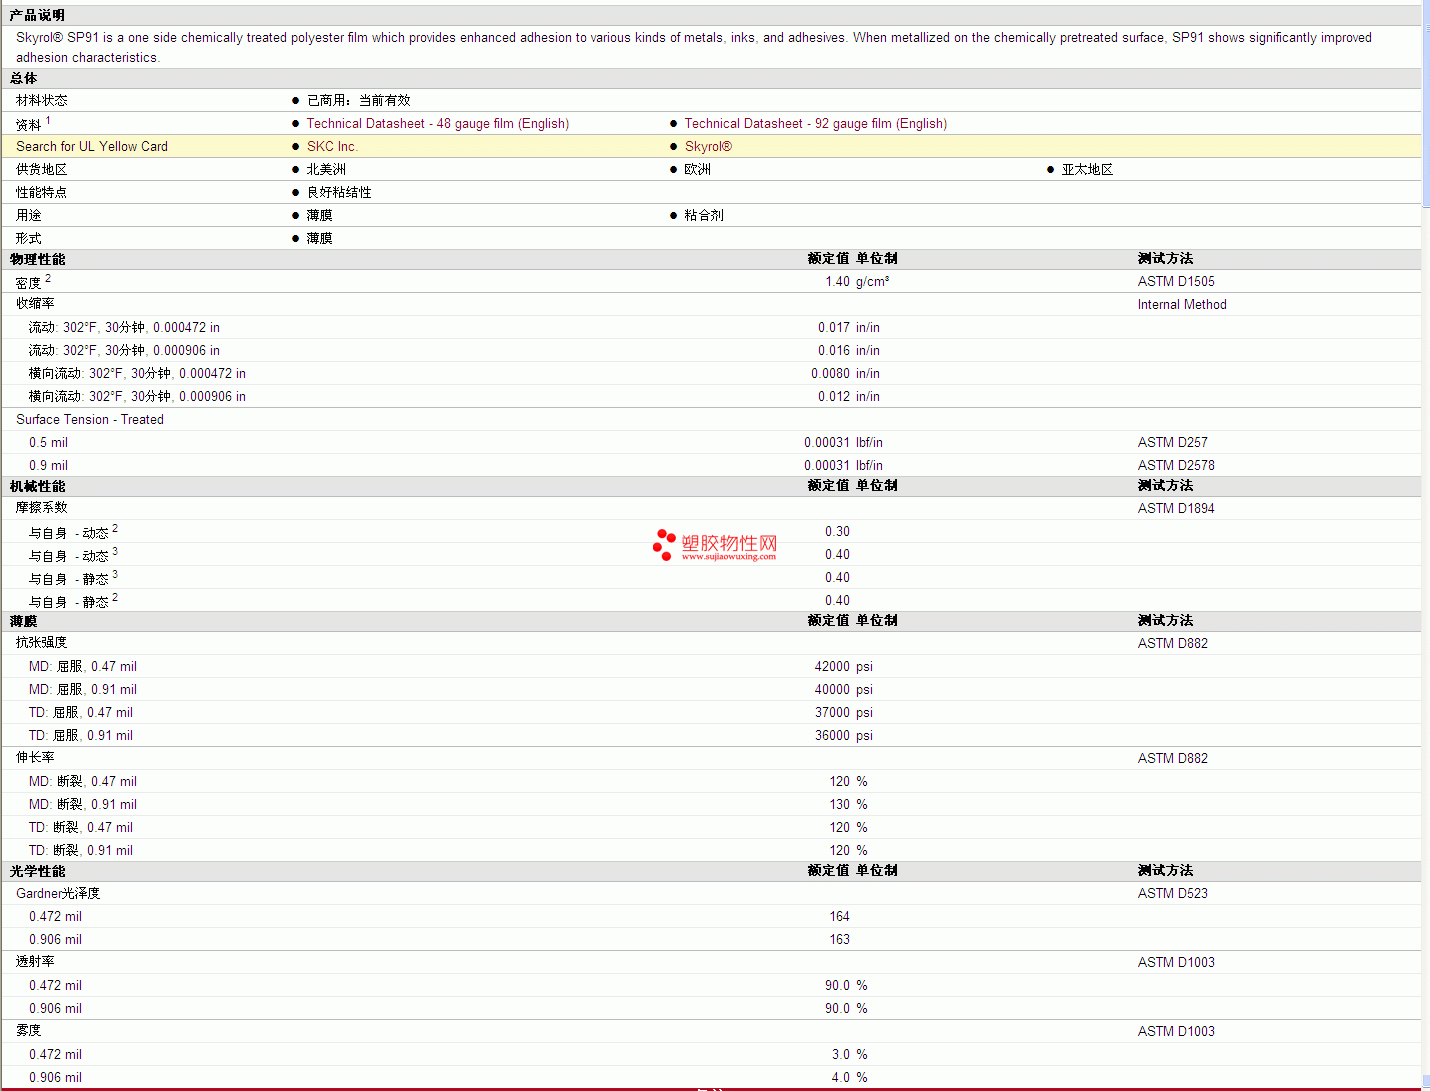Click the 欧洲 region entry

click(697, 170)
